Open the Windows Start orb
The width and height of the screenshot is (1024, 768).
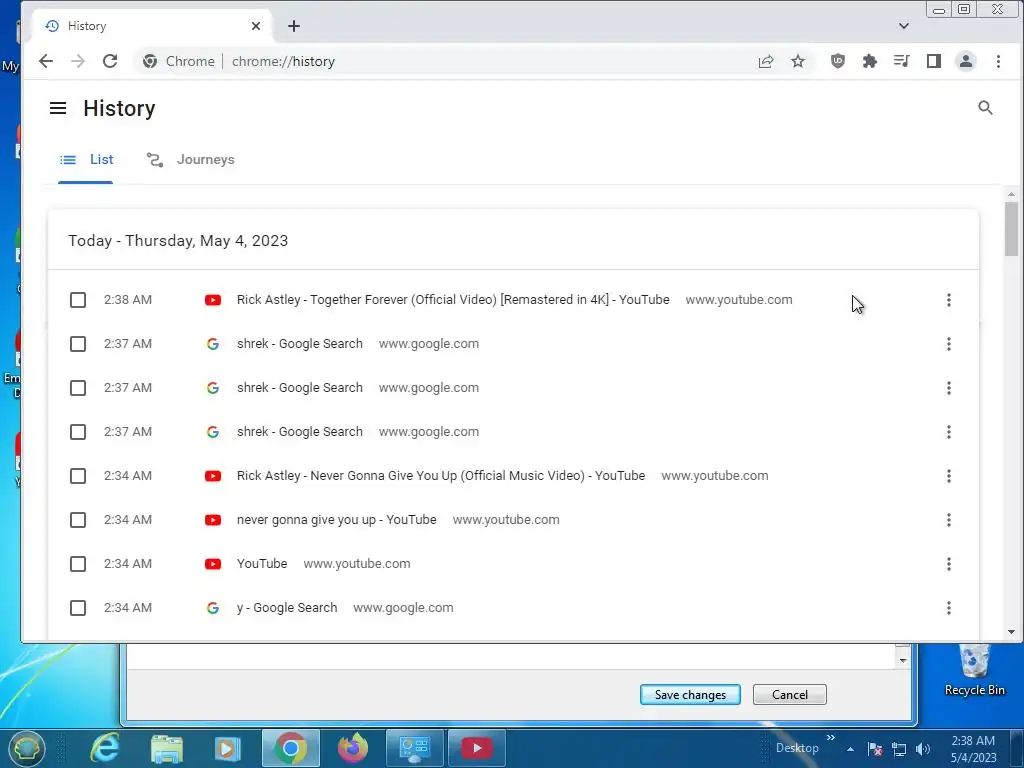(x=26, y=748)
